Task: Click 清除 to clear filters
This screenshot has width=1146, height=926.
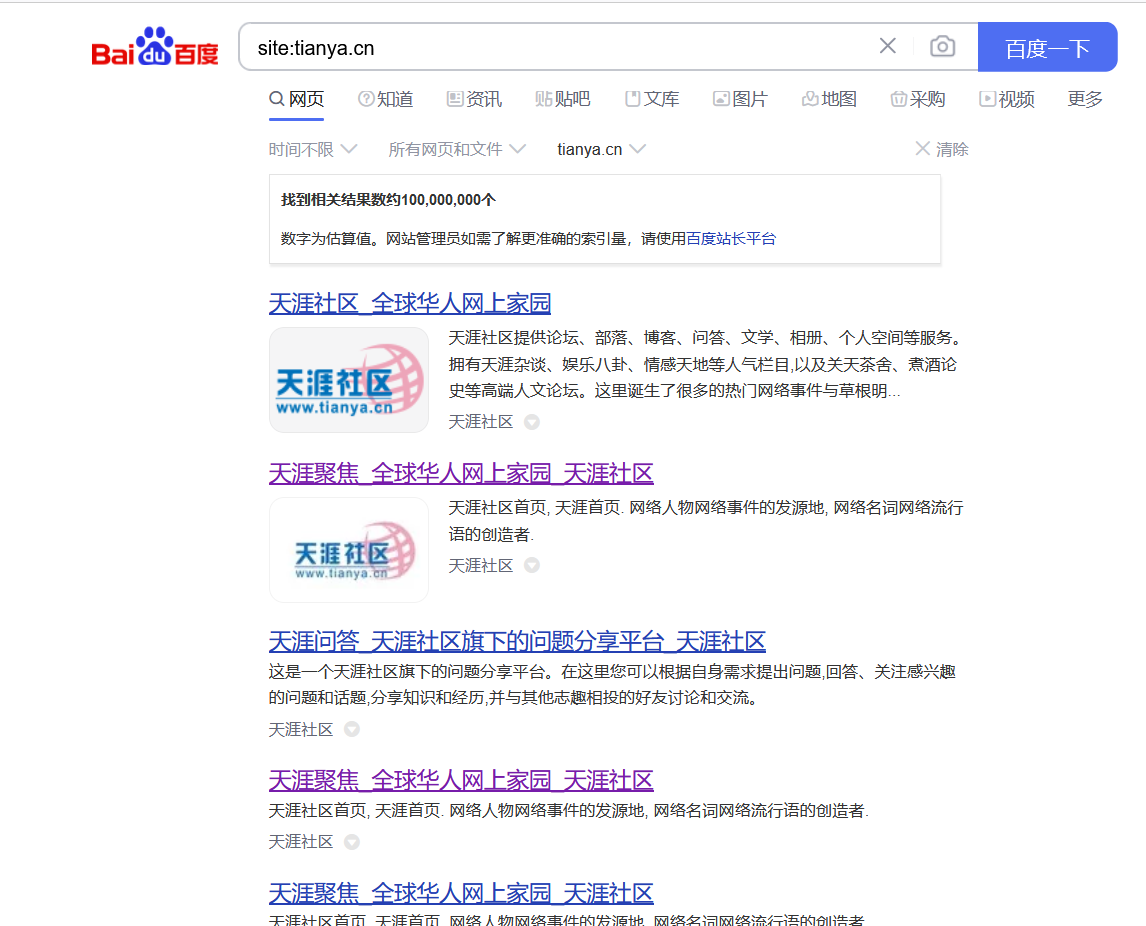Action: pos(942,149)
